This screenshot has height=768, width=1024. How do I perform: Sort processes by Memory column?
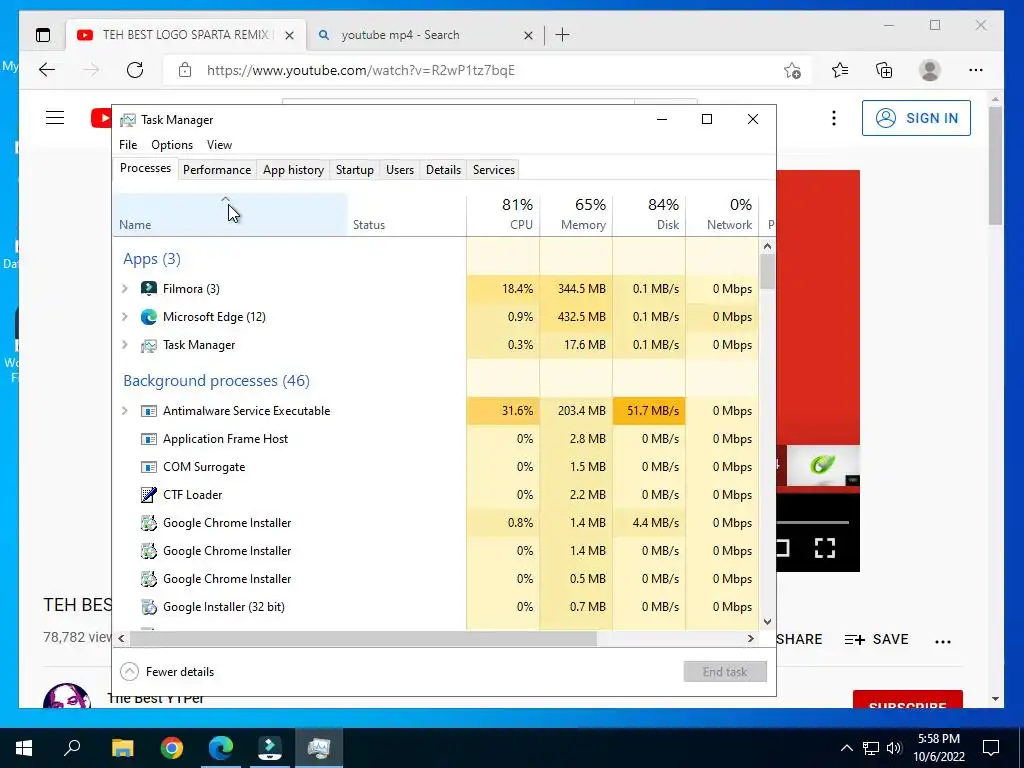pos(577,215)
